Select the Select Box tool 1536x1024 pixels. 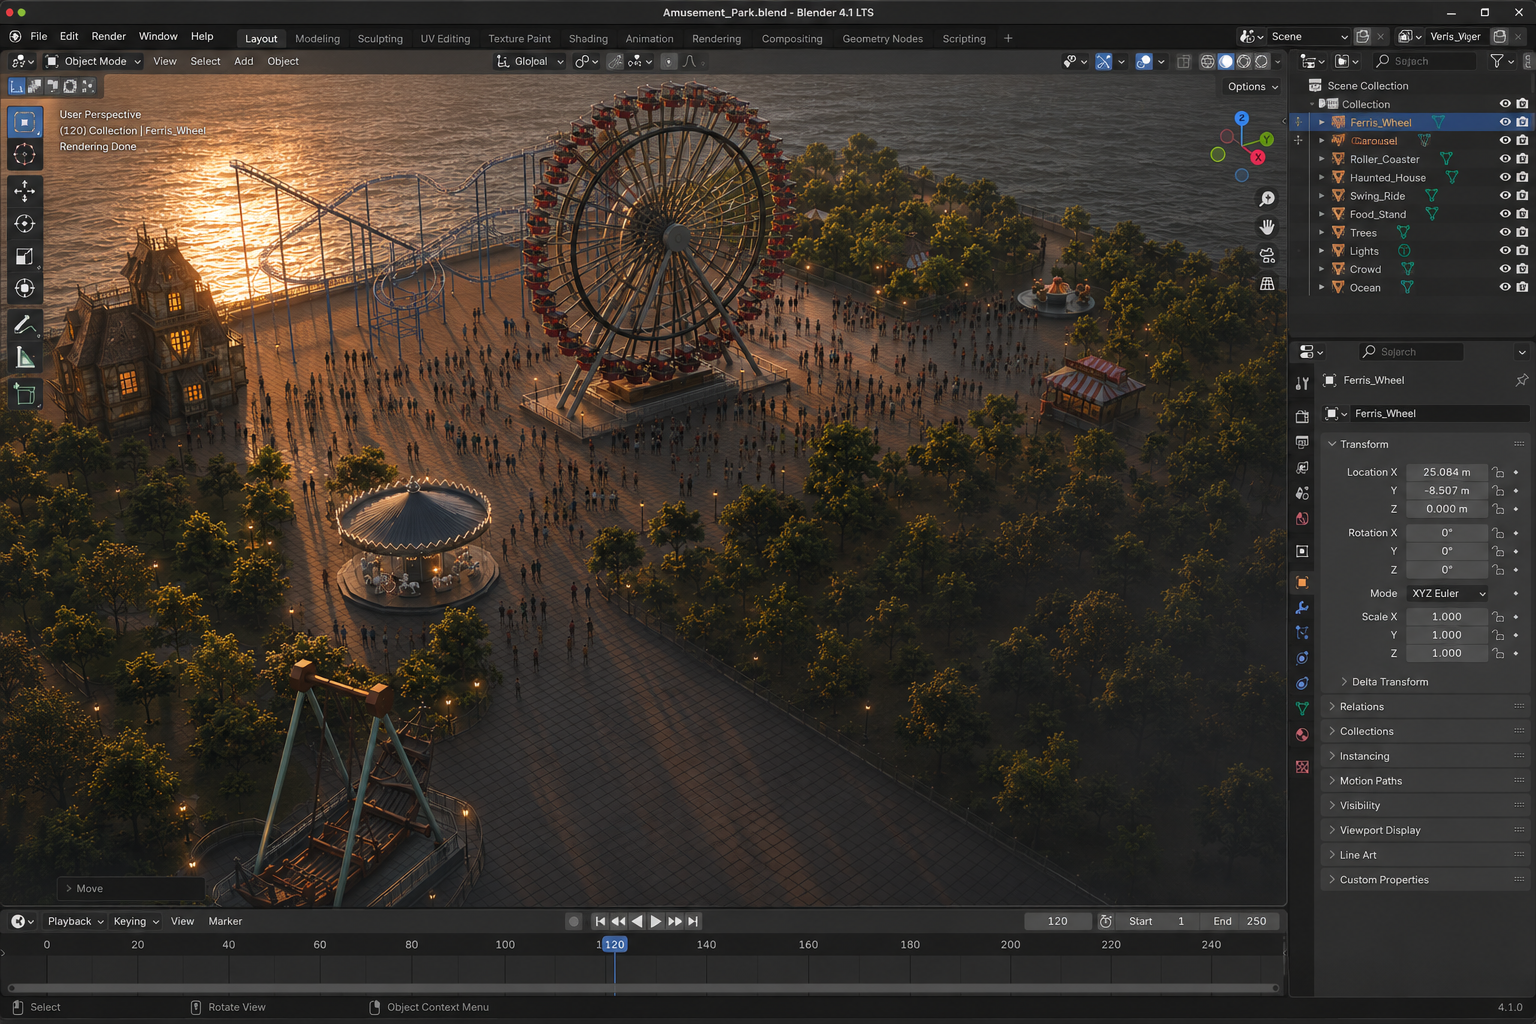pyautogui.click(x=25, y=122)
